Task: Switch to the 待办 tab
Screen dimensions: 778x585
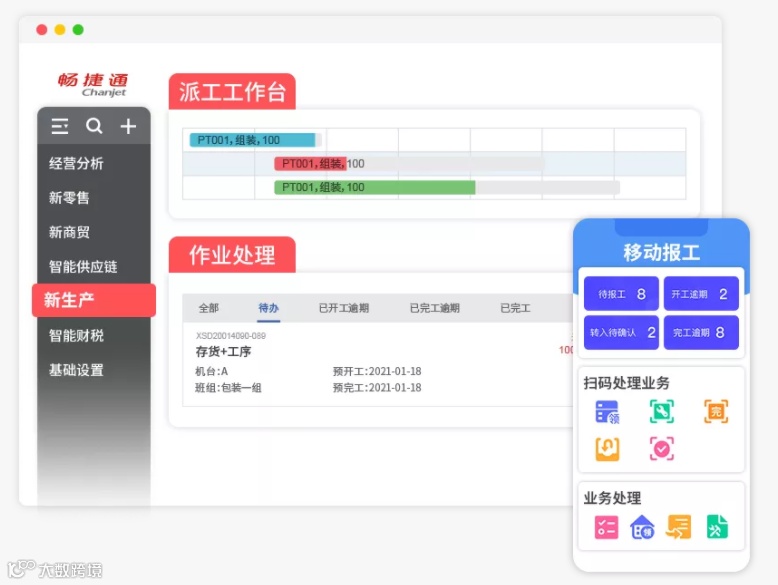Action: click(x=268, y=308)
